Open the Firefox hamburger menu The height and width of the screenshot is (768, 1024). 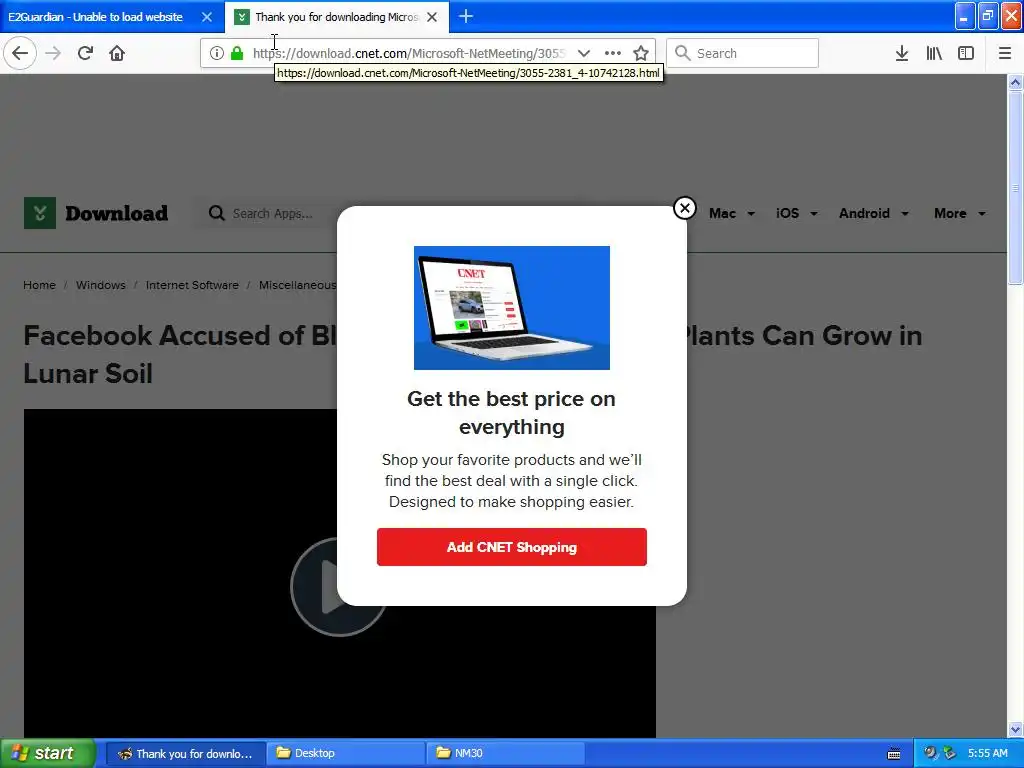click(1005, 53)
